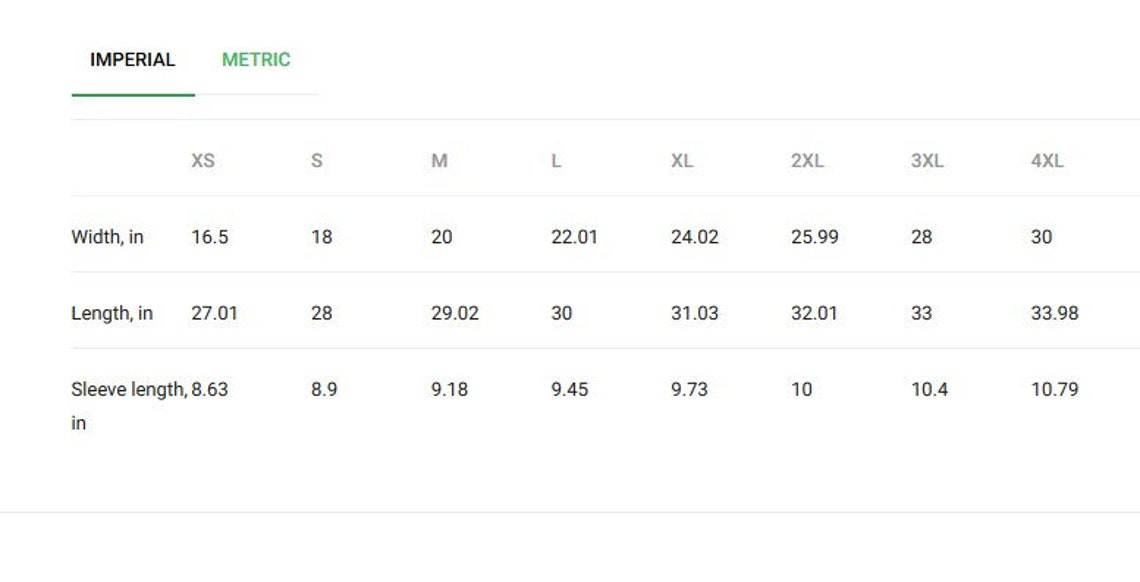Select the 16.5 width value for XS
Viewport: 1140px width, 582px height.
[210, 237]
